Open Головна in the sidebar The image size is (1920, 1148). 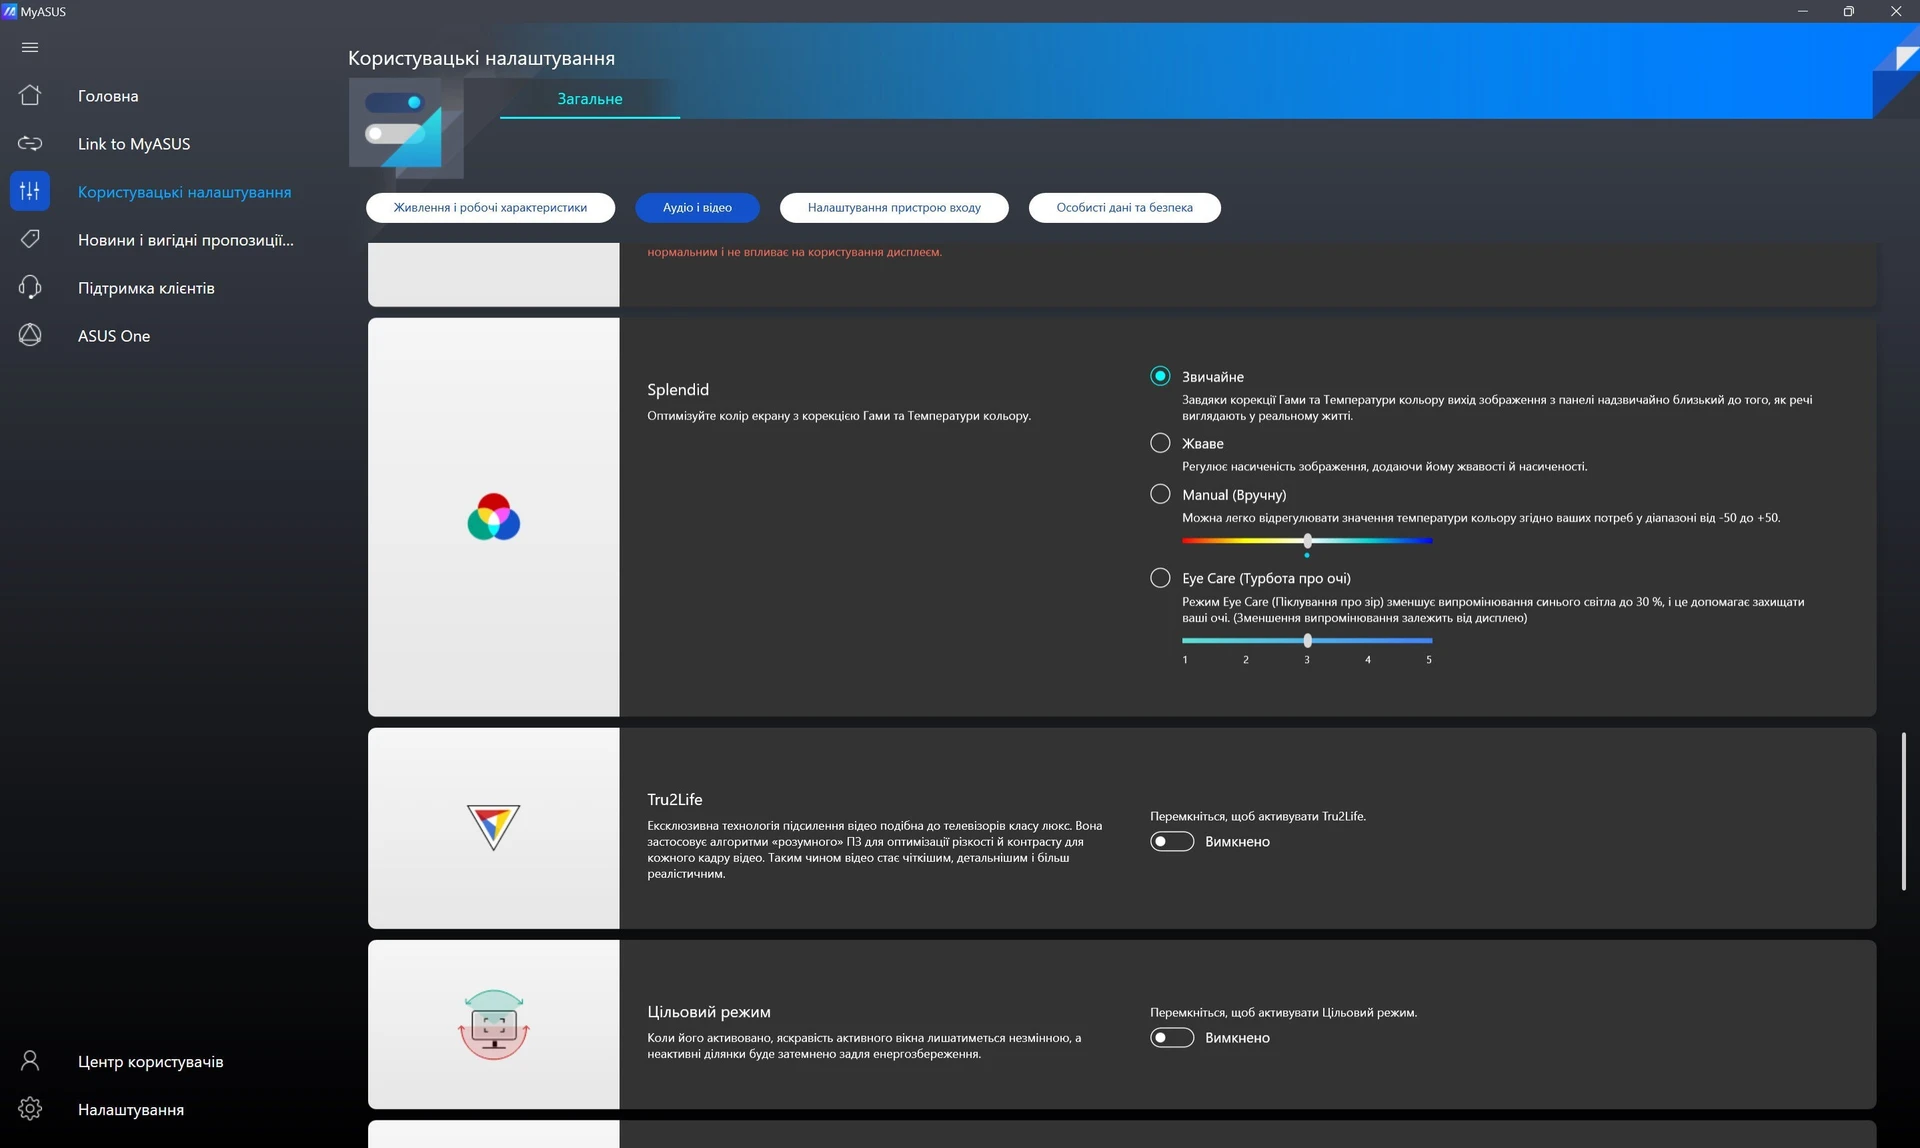tap(108, 96)
